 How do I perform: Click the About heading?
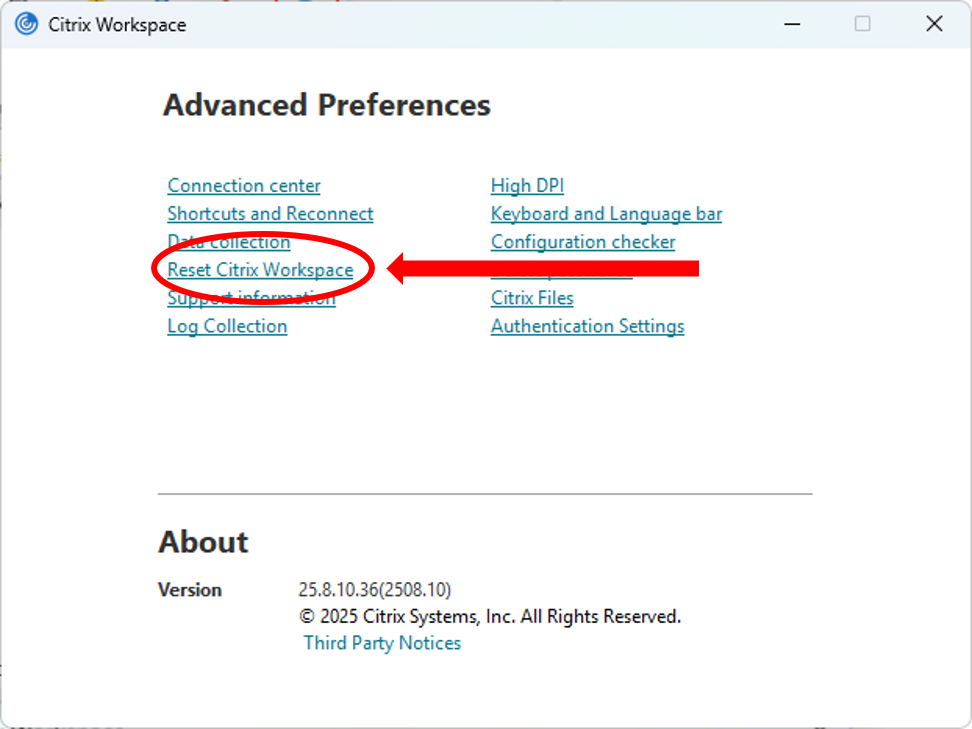point(203,542)
